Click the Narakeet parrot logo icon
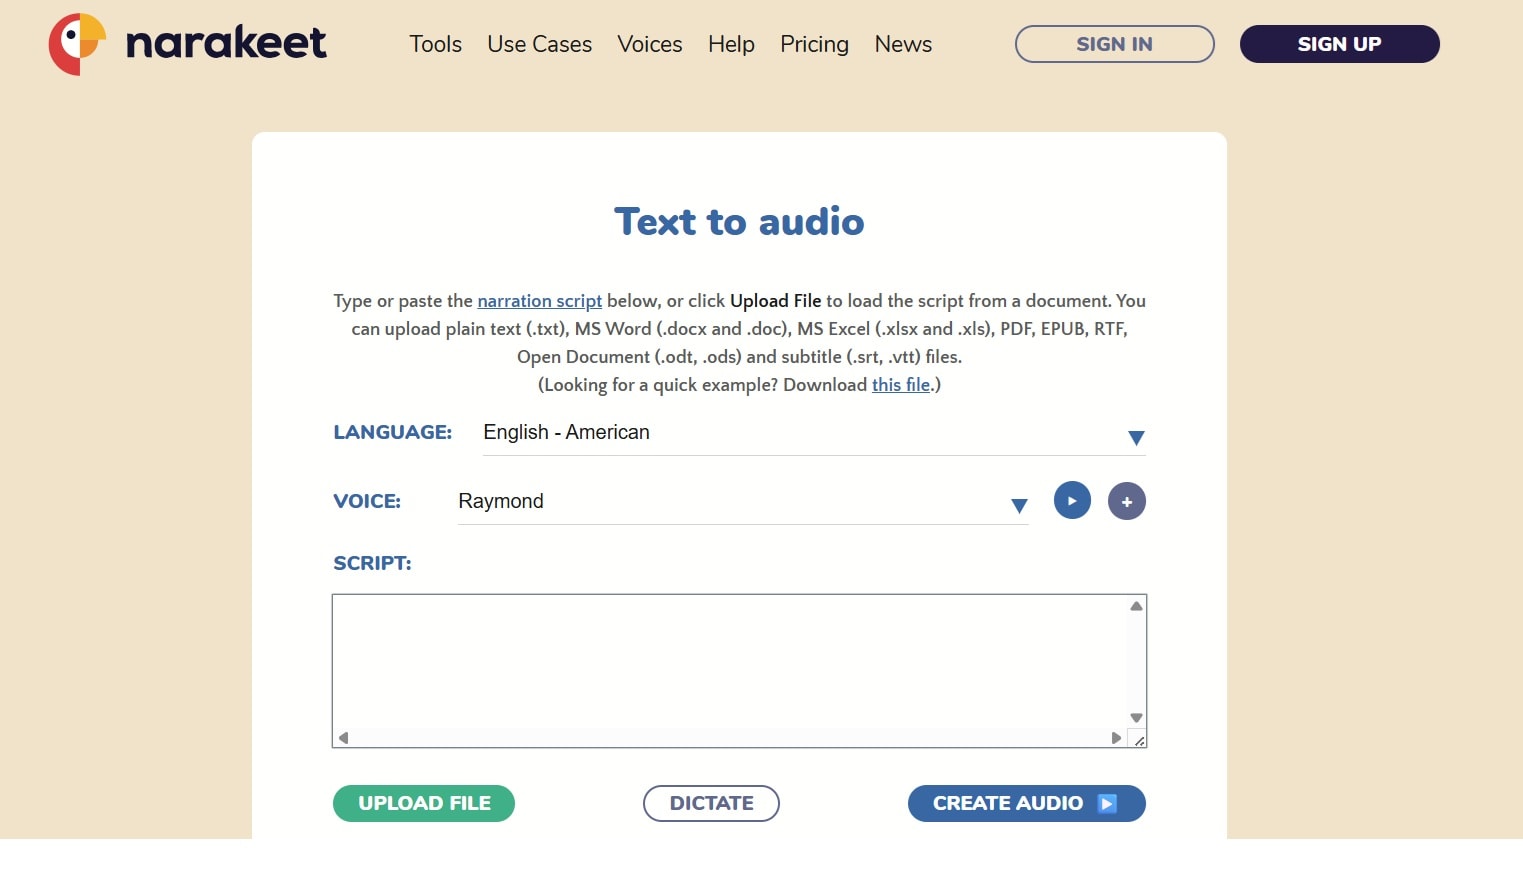 coord(77,44)
